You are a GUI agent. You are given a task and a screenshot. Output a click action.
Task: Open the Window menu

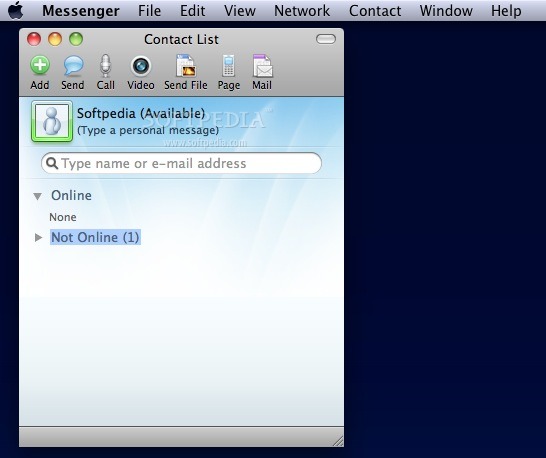coord(446,11)
